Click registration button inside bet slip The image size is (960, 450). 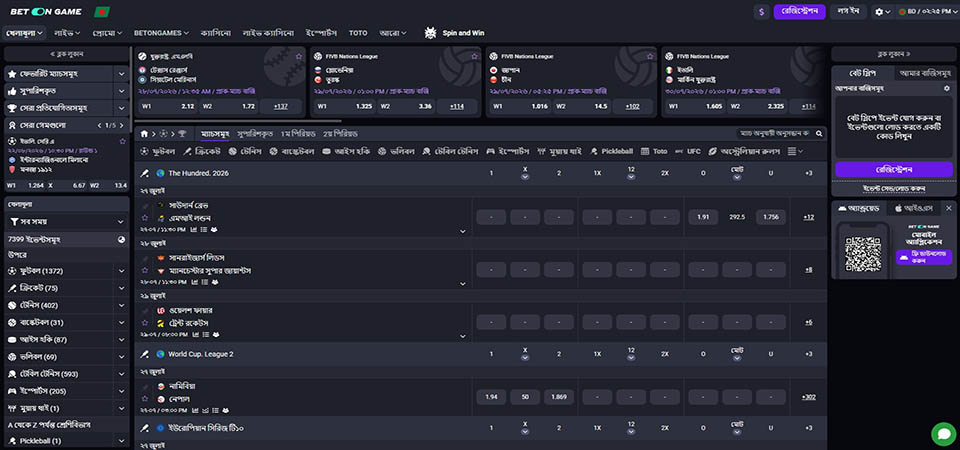pyautogui.click(x=894, y=170)
